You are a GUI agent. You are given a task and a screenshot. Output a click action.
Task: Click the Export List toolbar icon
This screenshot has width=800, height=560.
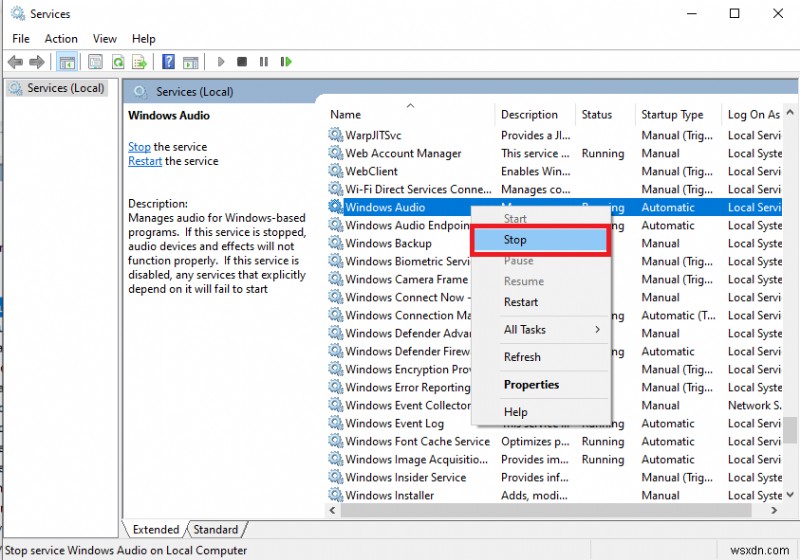pyautogui.click(x=139, y=62)
